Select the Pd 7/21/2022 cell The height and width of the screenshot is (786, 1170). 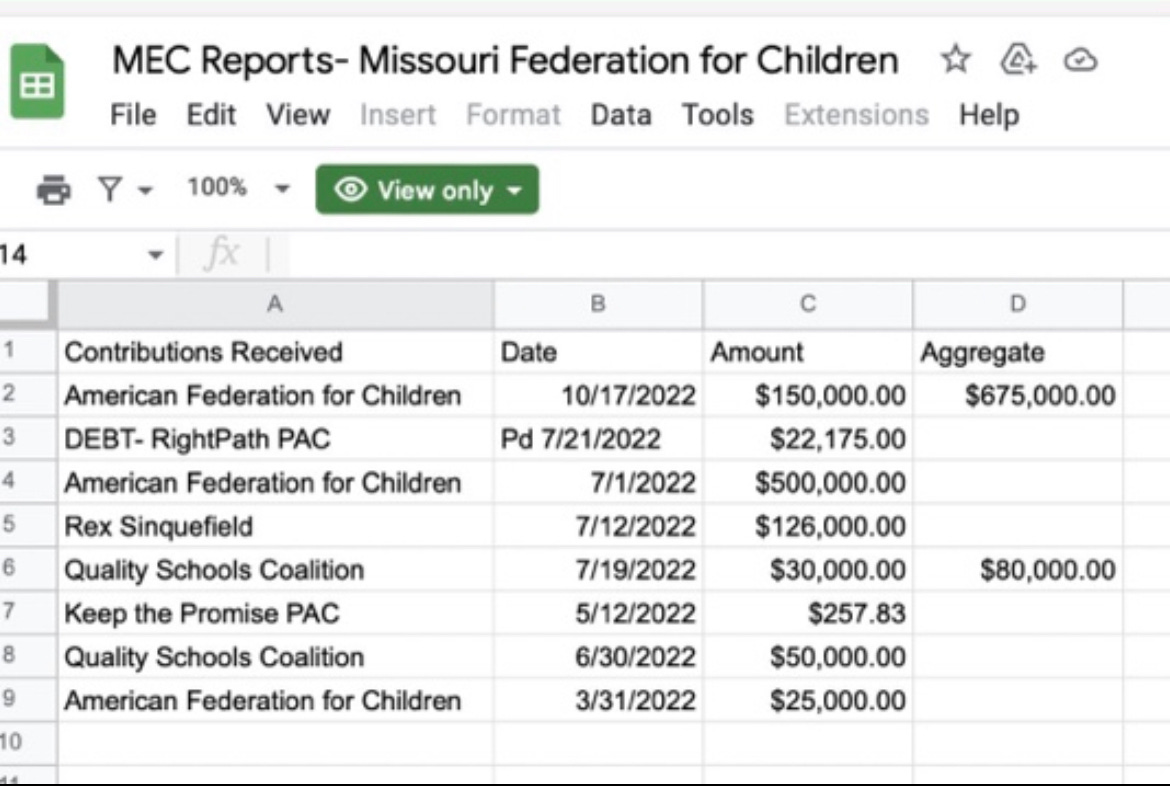598,439
